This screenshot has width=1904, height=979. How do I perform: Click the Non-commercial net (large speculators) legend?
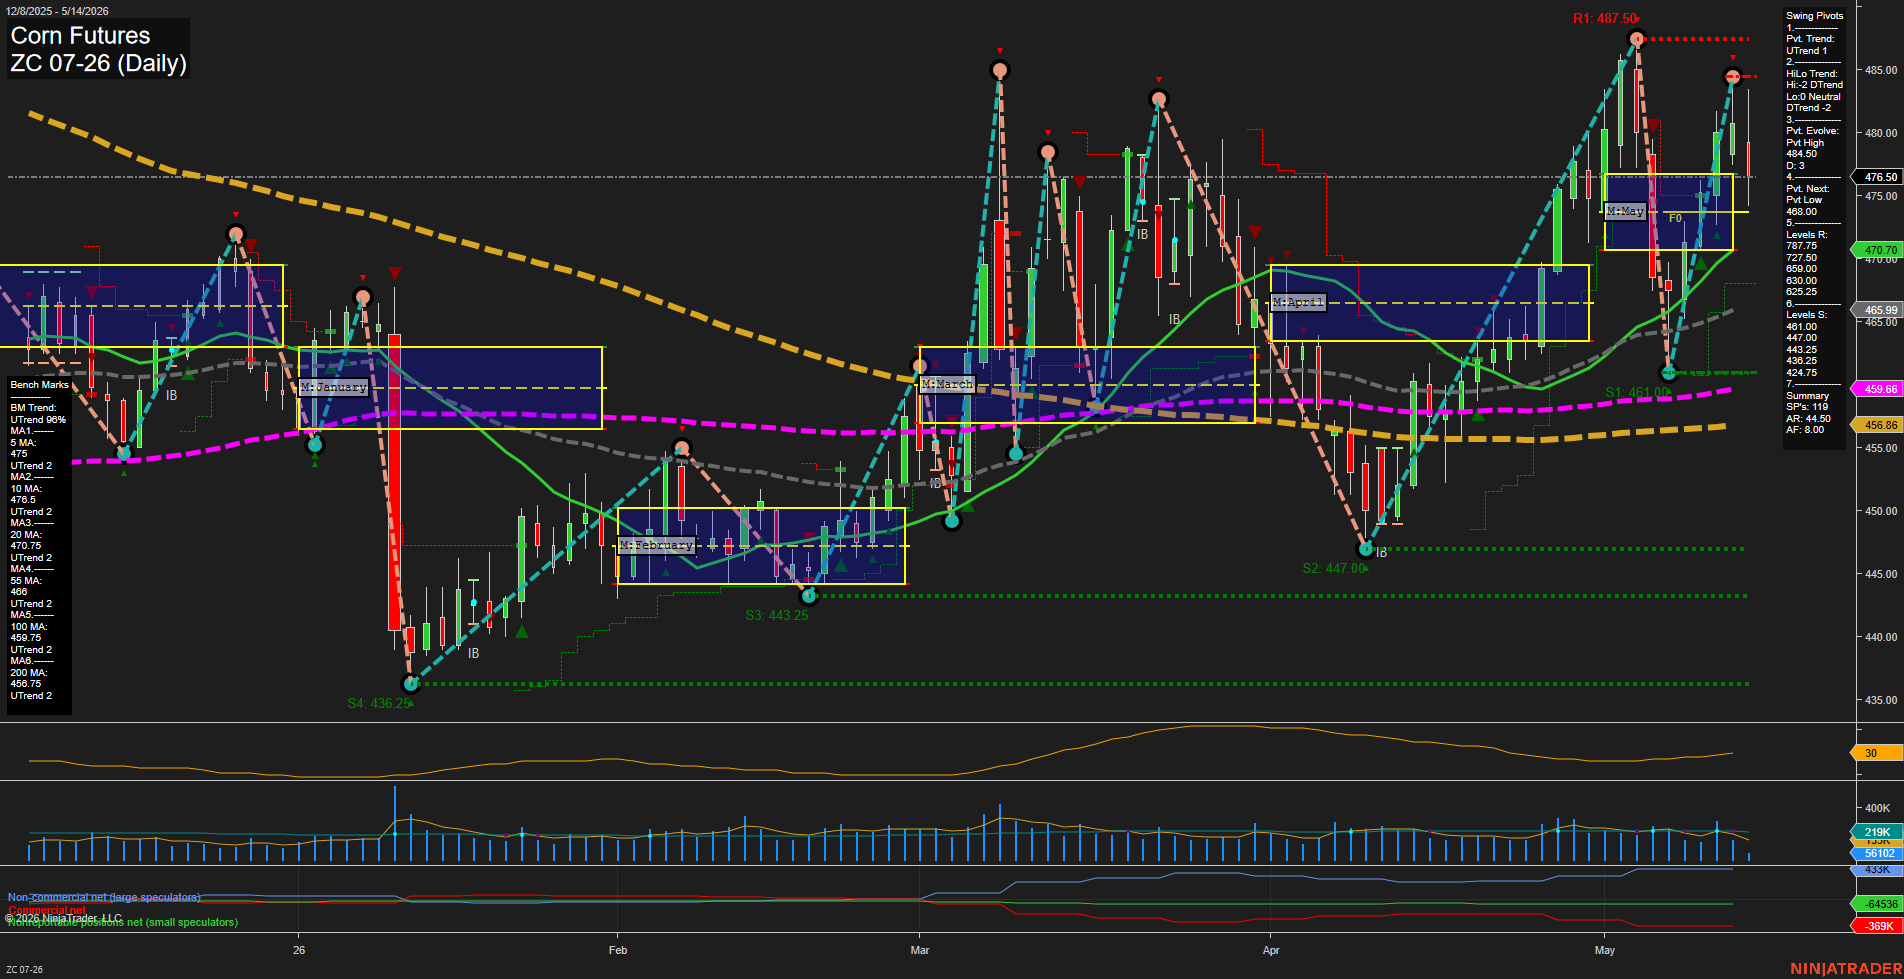(104, 897)
